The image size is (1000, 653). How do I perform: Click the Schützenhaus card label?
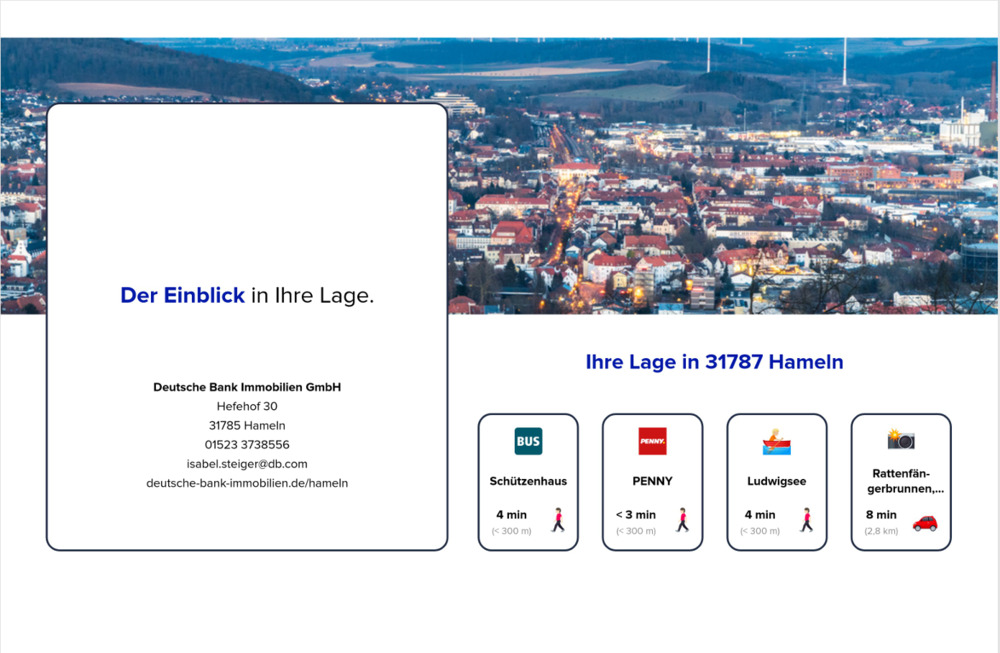click(x=528, y=481)
